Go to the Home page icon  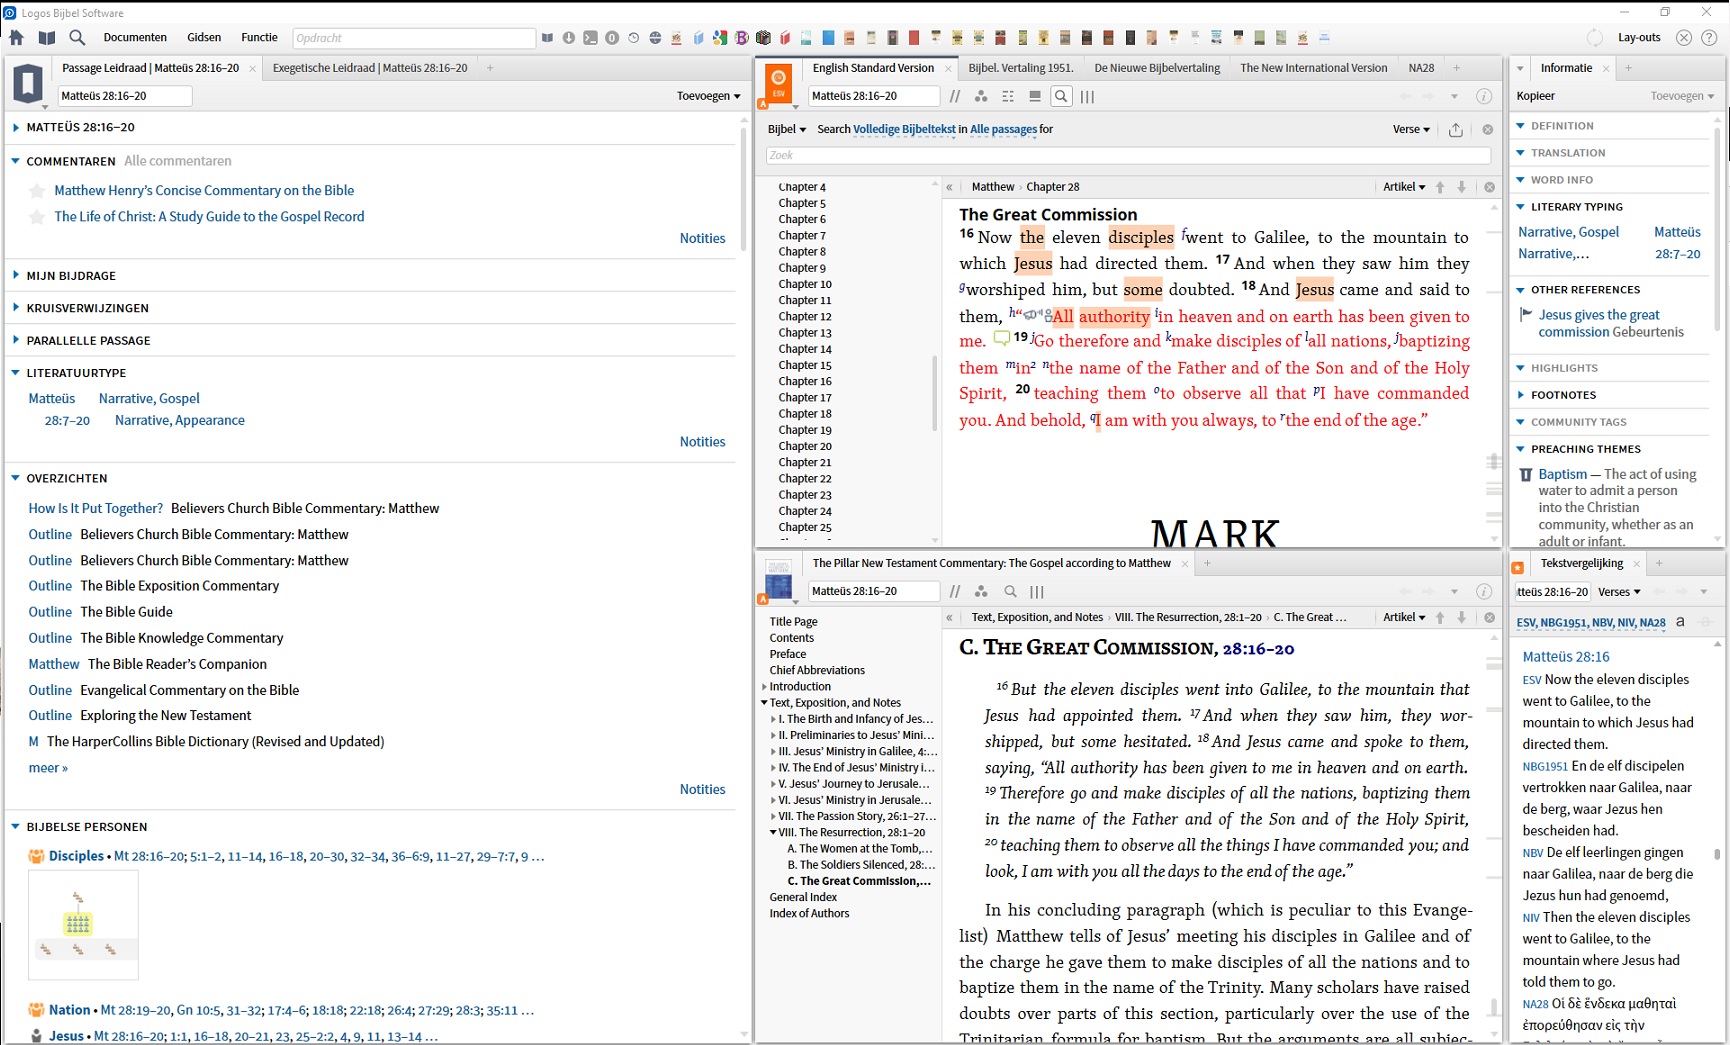(17, 38)
